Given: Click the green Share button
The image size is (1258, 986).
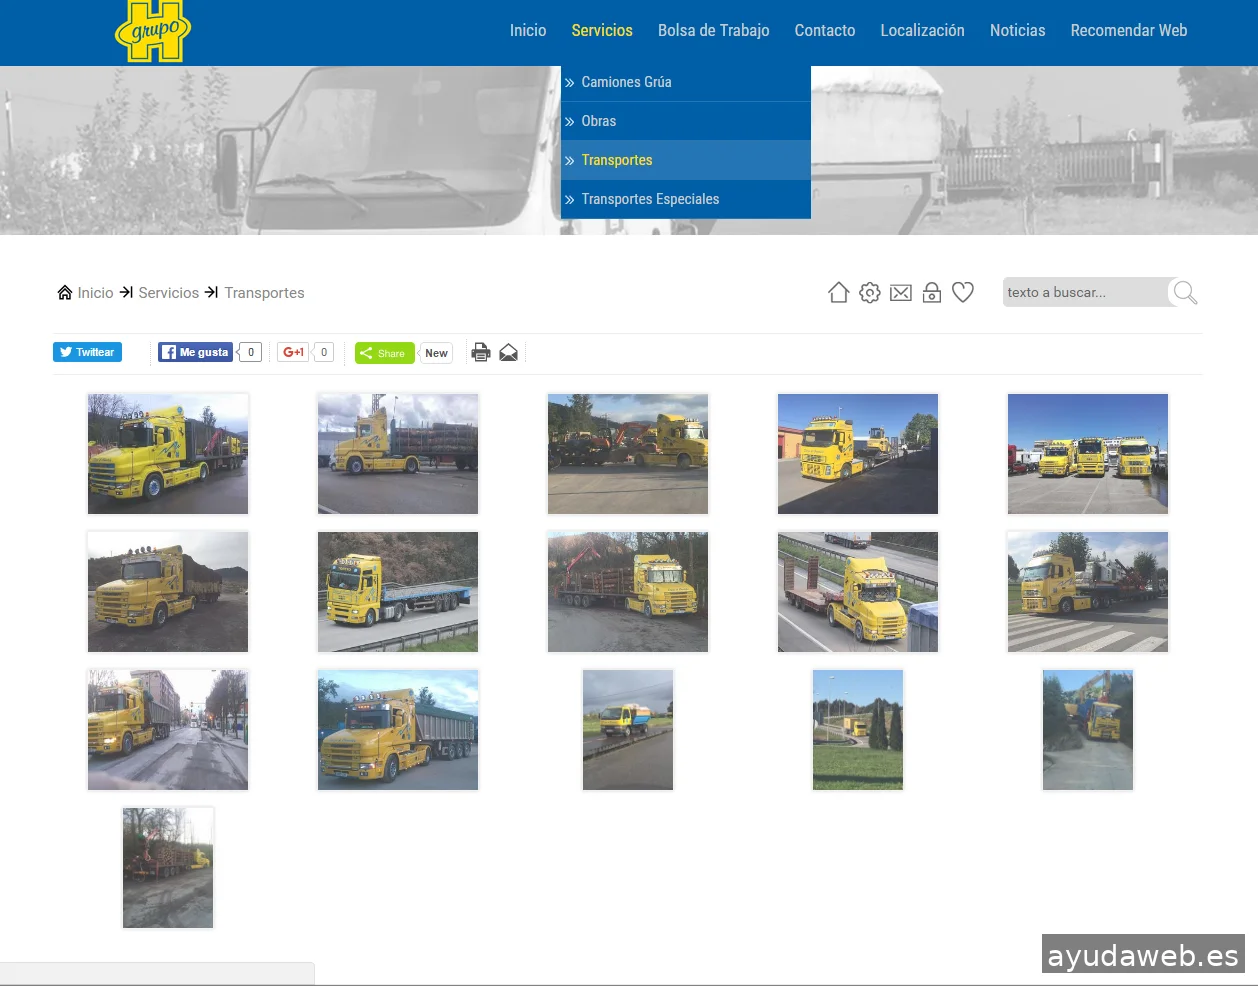Looking at the screenshot, I should (384, 353).
